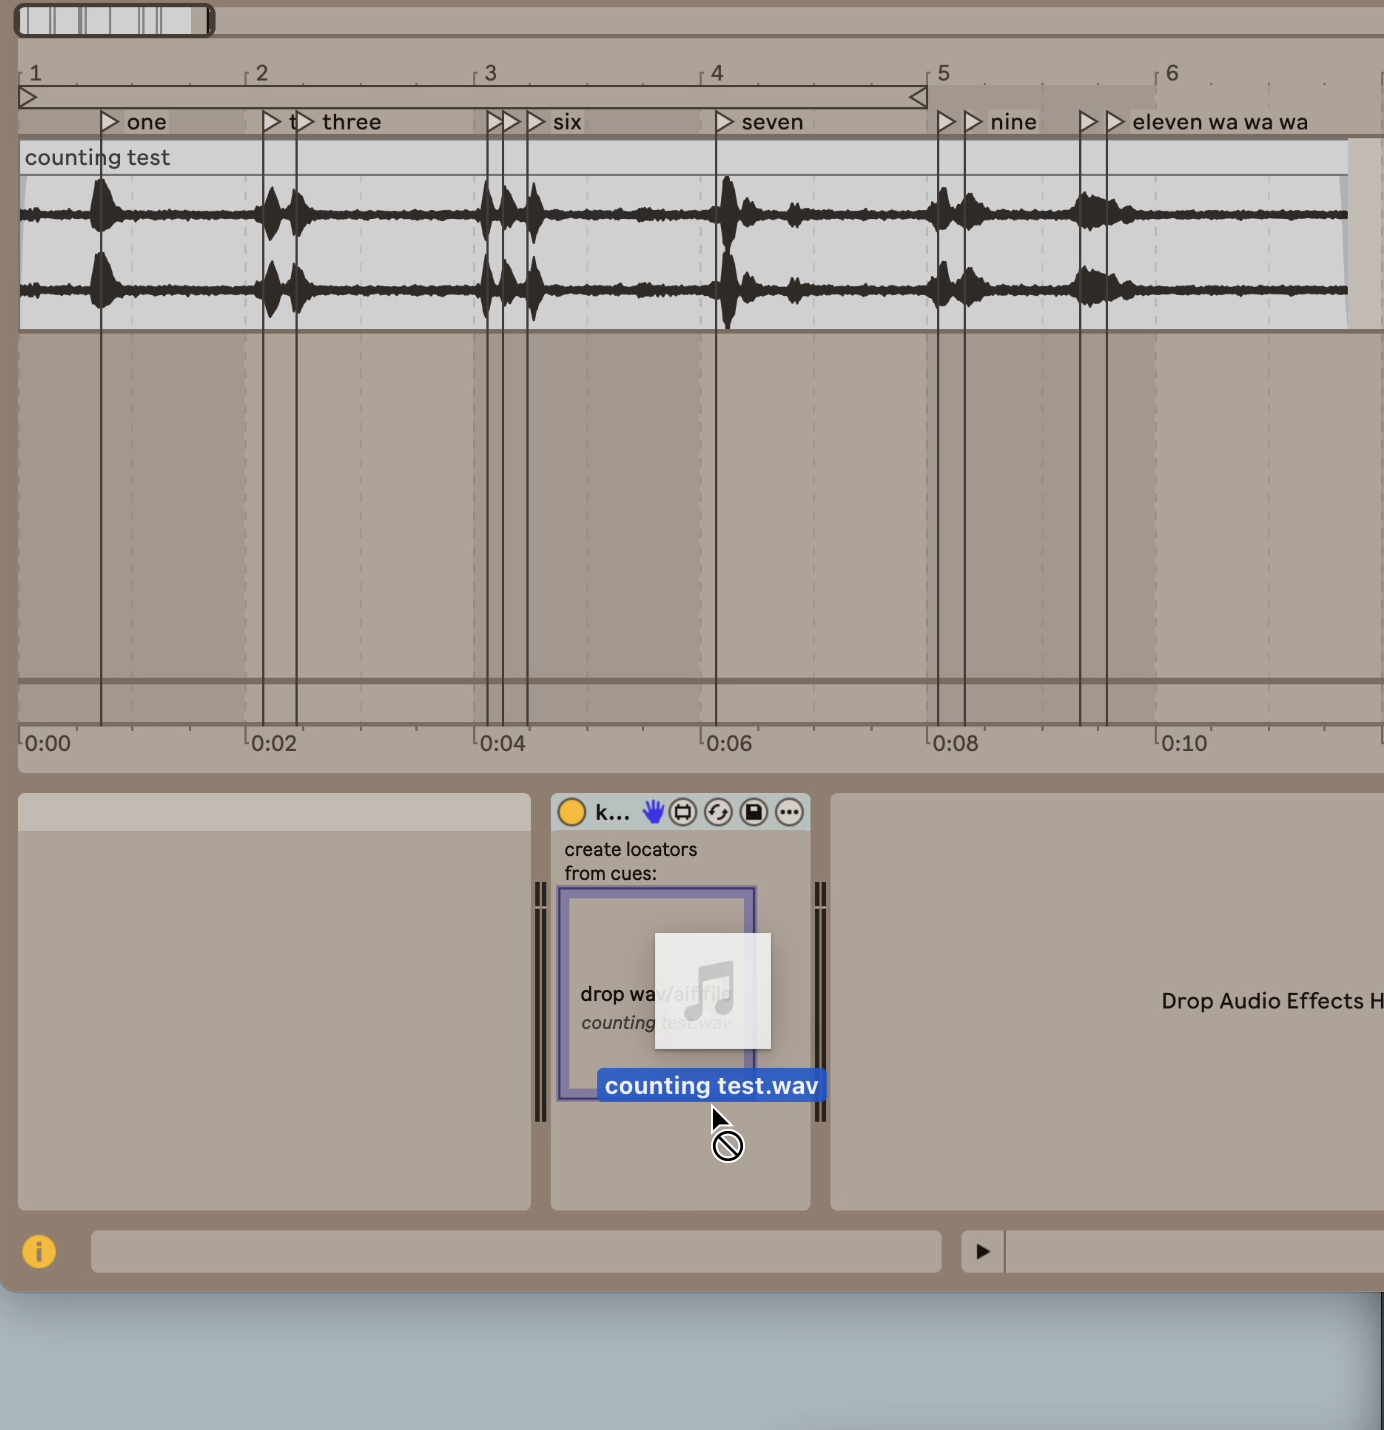Screen dimensions: 1384x1430
Task: Select the 'nine' locator
Action: point(974,122)
